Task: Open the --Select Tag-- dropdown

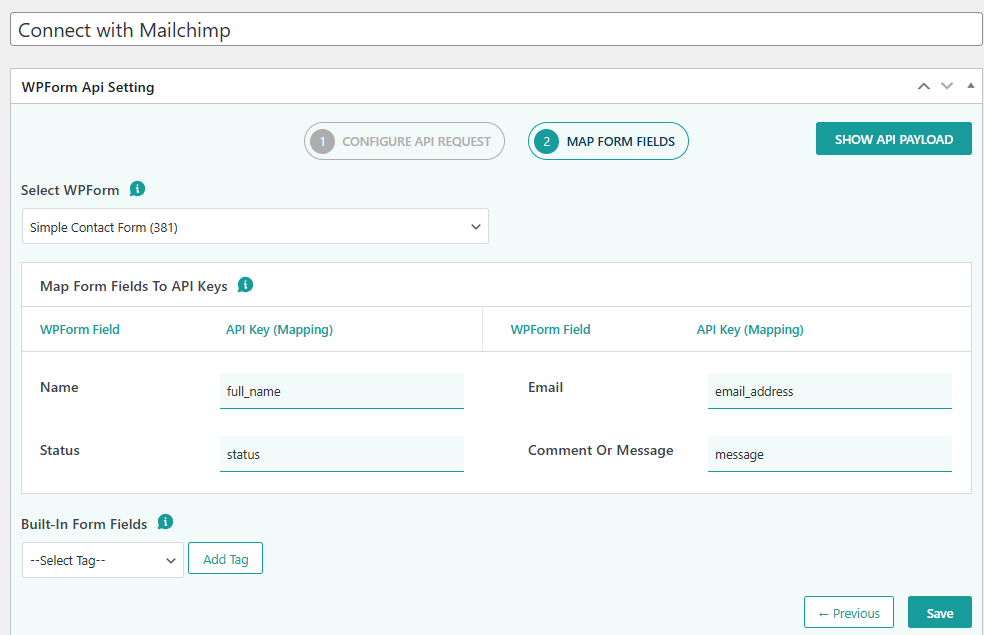Action: click(102, 558)
